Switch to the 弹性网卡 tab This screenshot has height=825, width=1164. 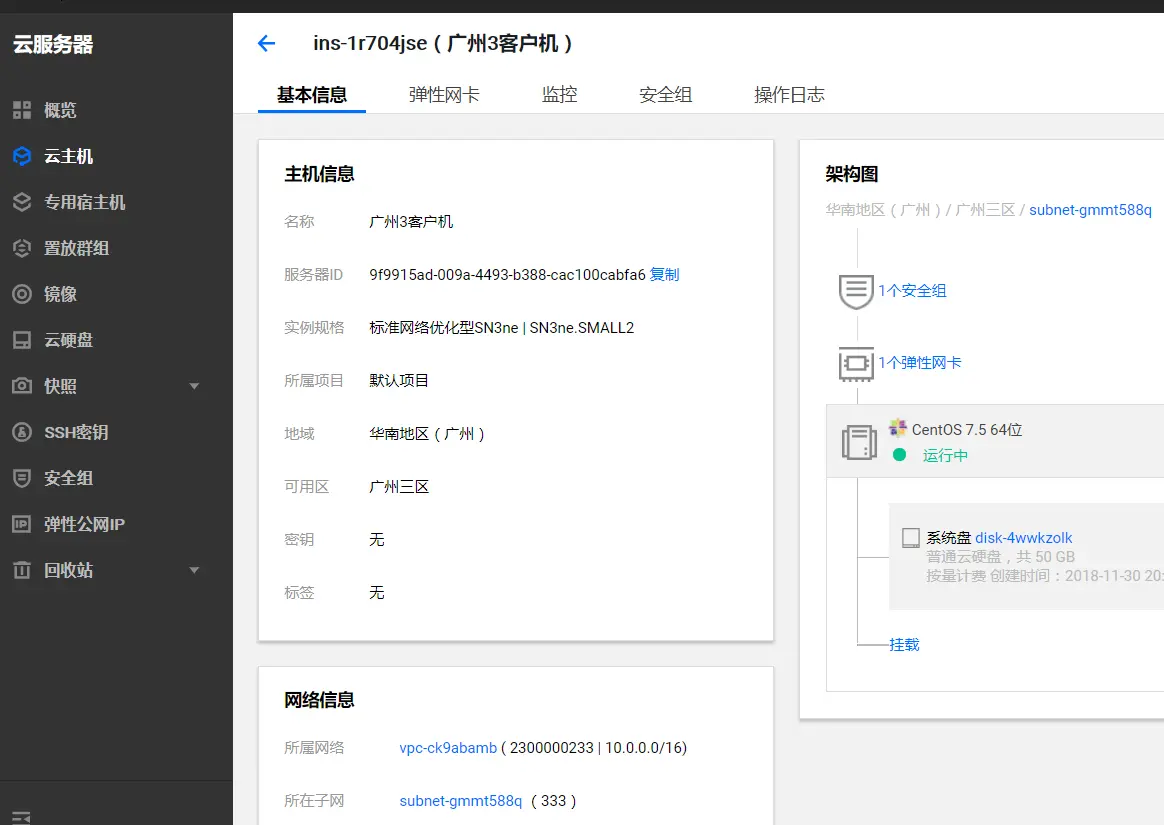(444, 95)
